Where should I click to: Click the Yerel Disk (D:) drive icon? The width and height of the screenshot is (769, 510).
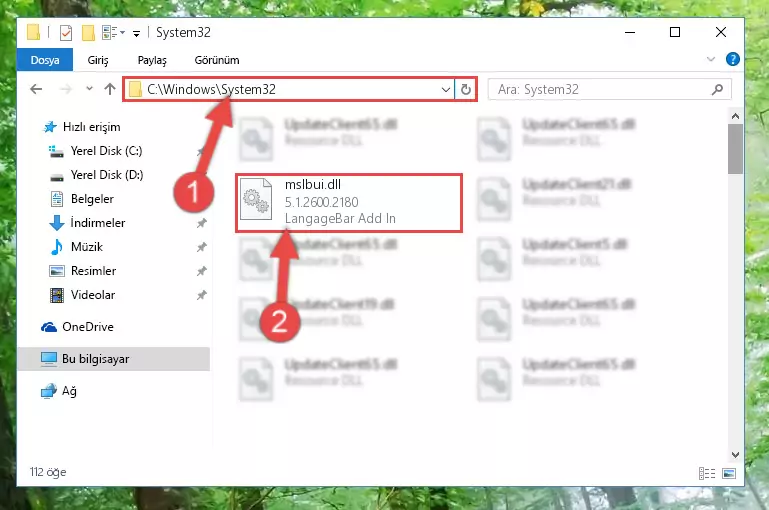pos(57,176)
